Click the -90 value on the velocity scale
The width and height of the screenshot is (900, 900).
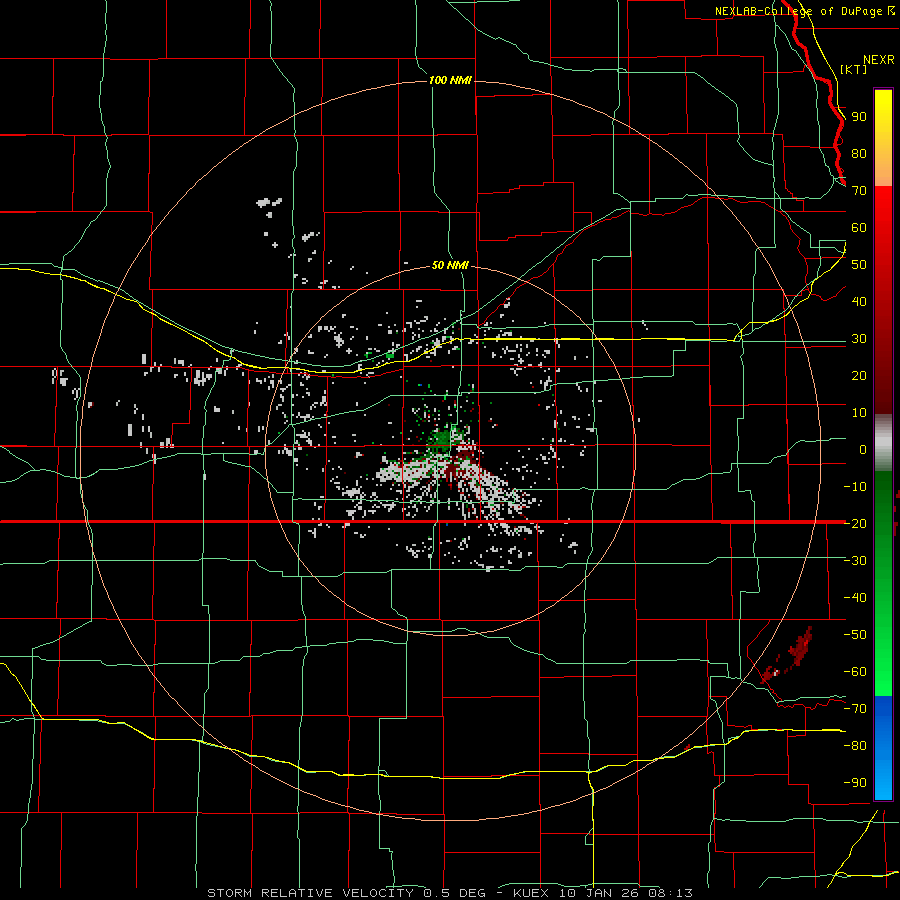point(855,783)
